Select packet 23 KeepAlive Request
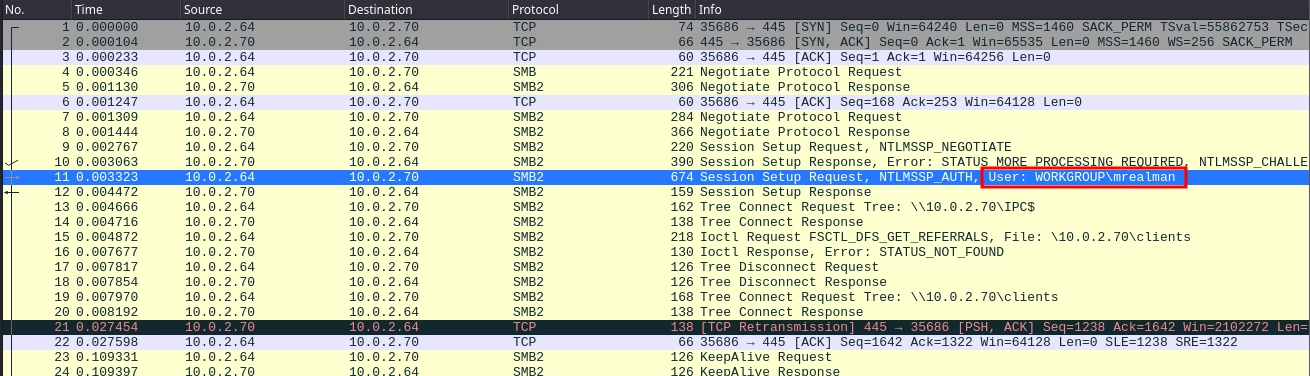 coord(655,356)
